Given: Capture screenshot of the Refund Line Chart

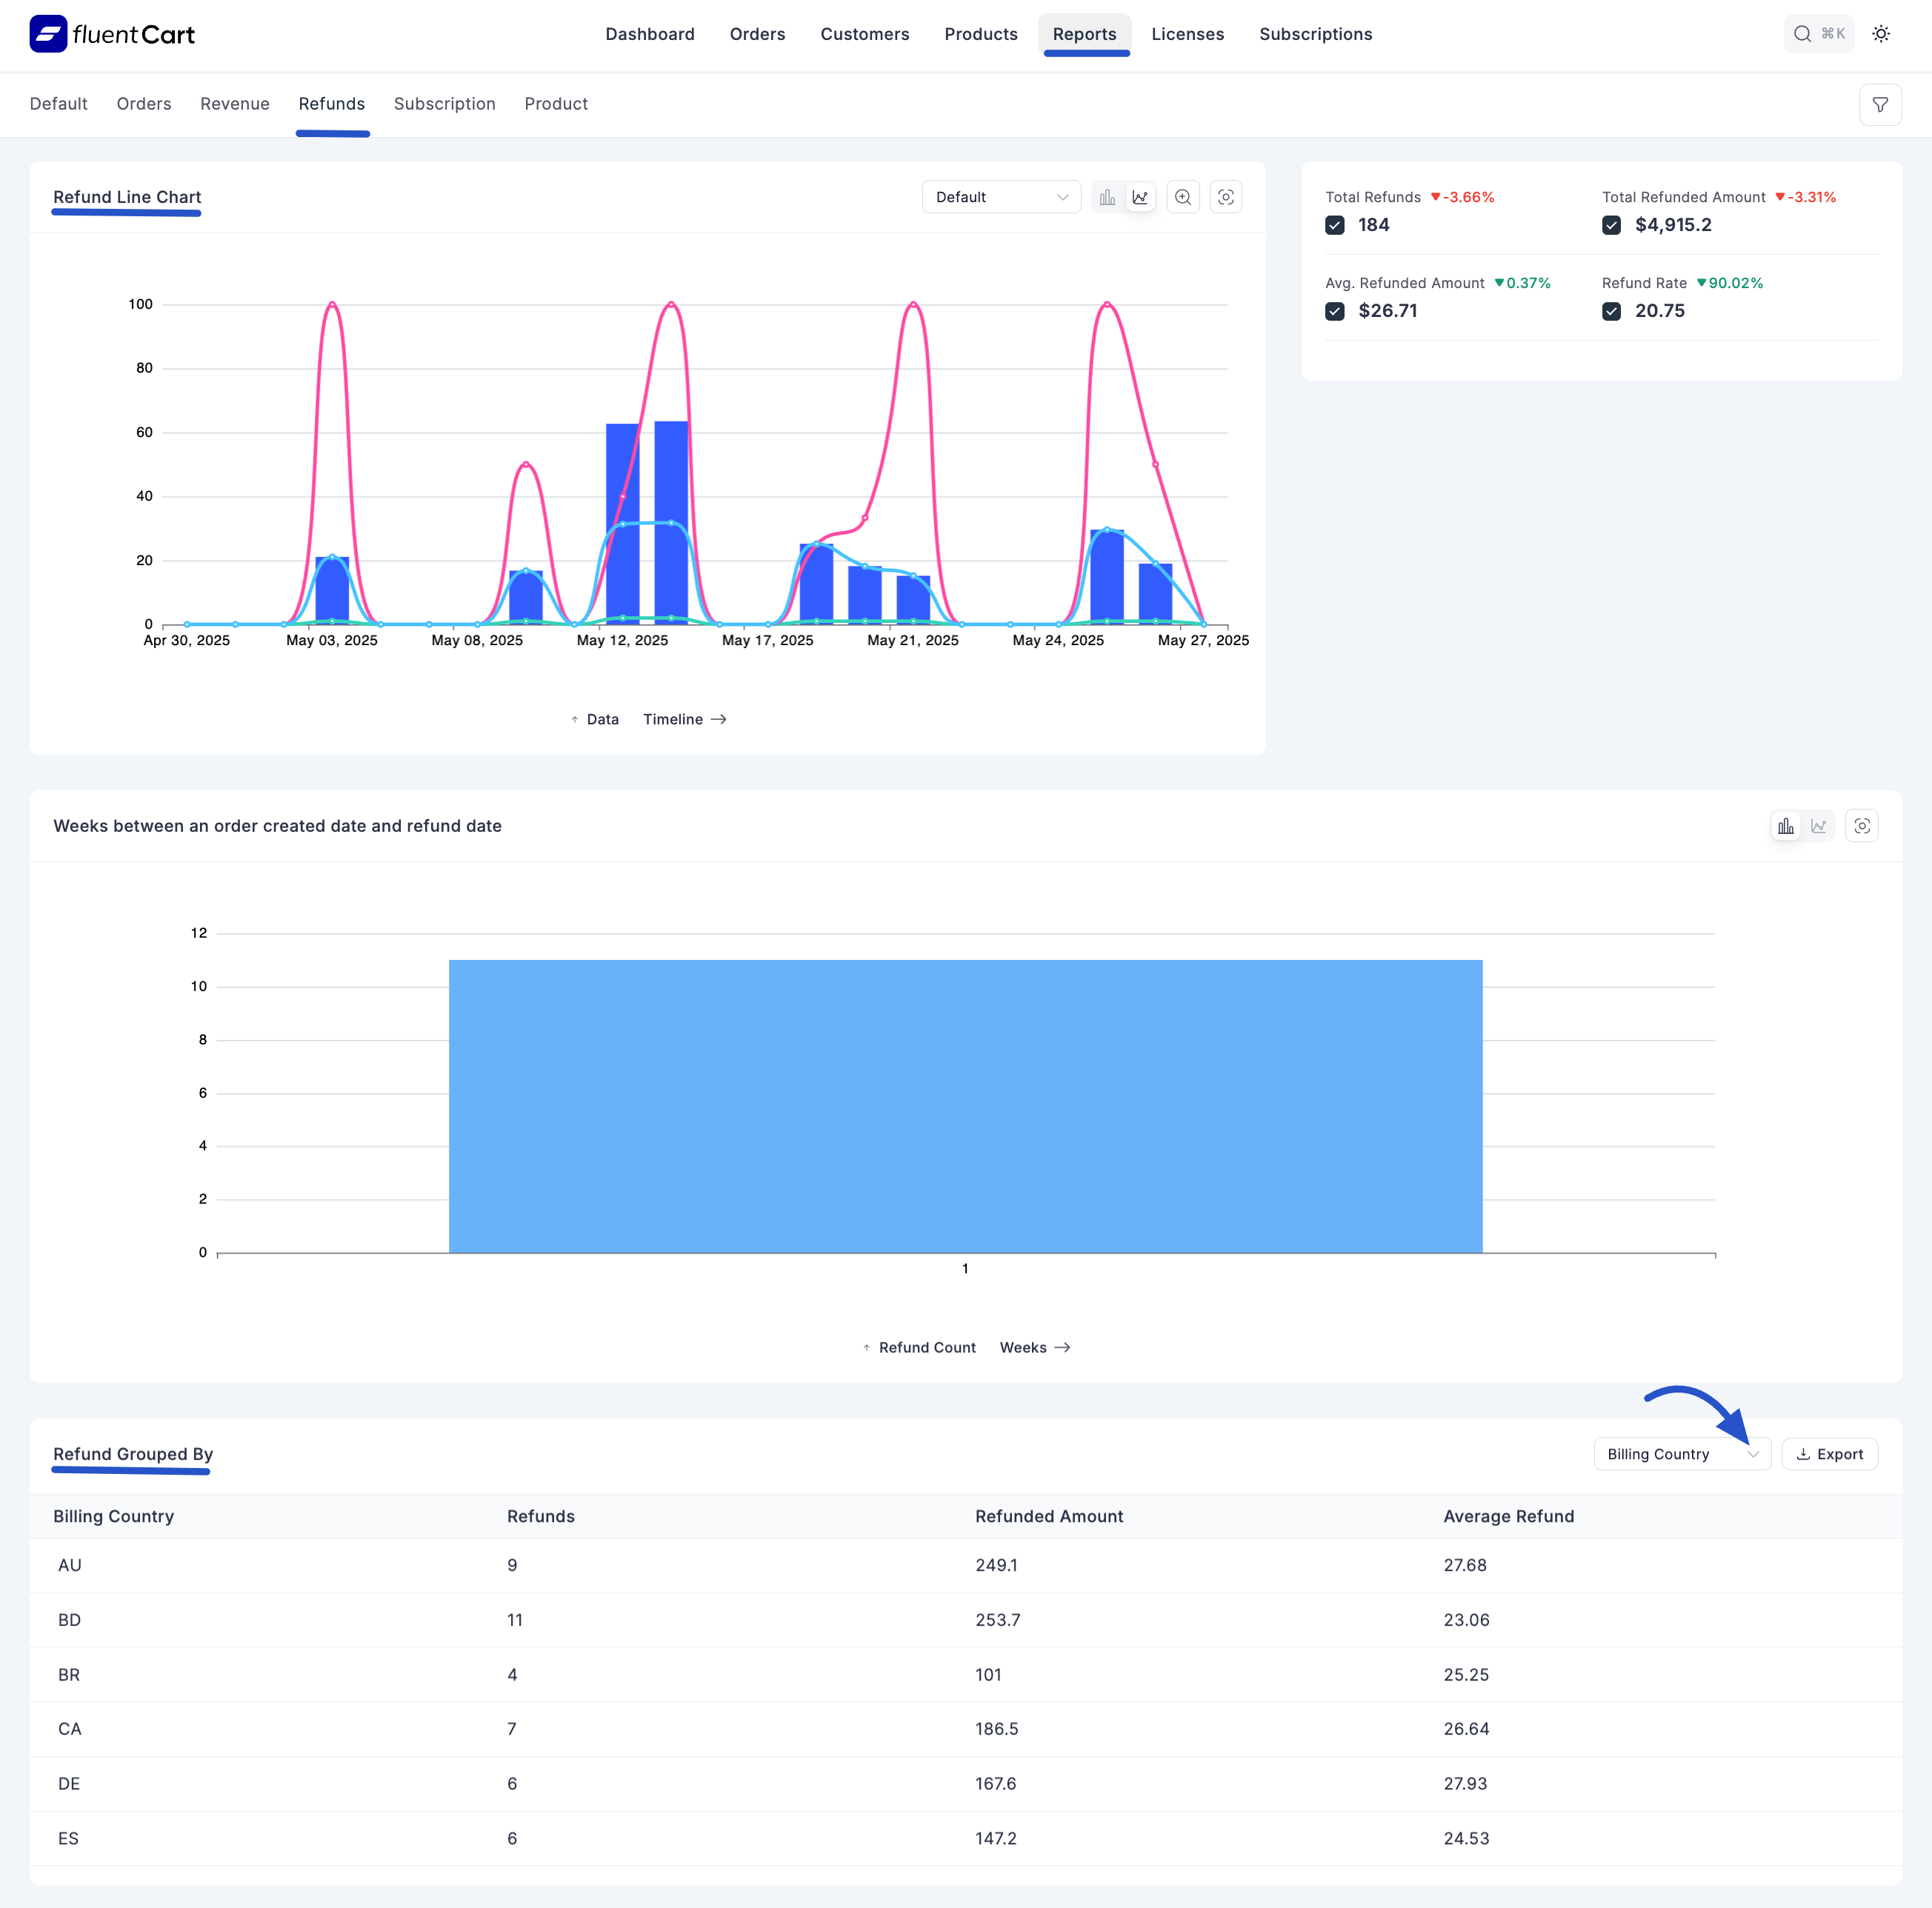Looking at the screenshot, I should pyautogui.click(x=1226, y=197).
